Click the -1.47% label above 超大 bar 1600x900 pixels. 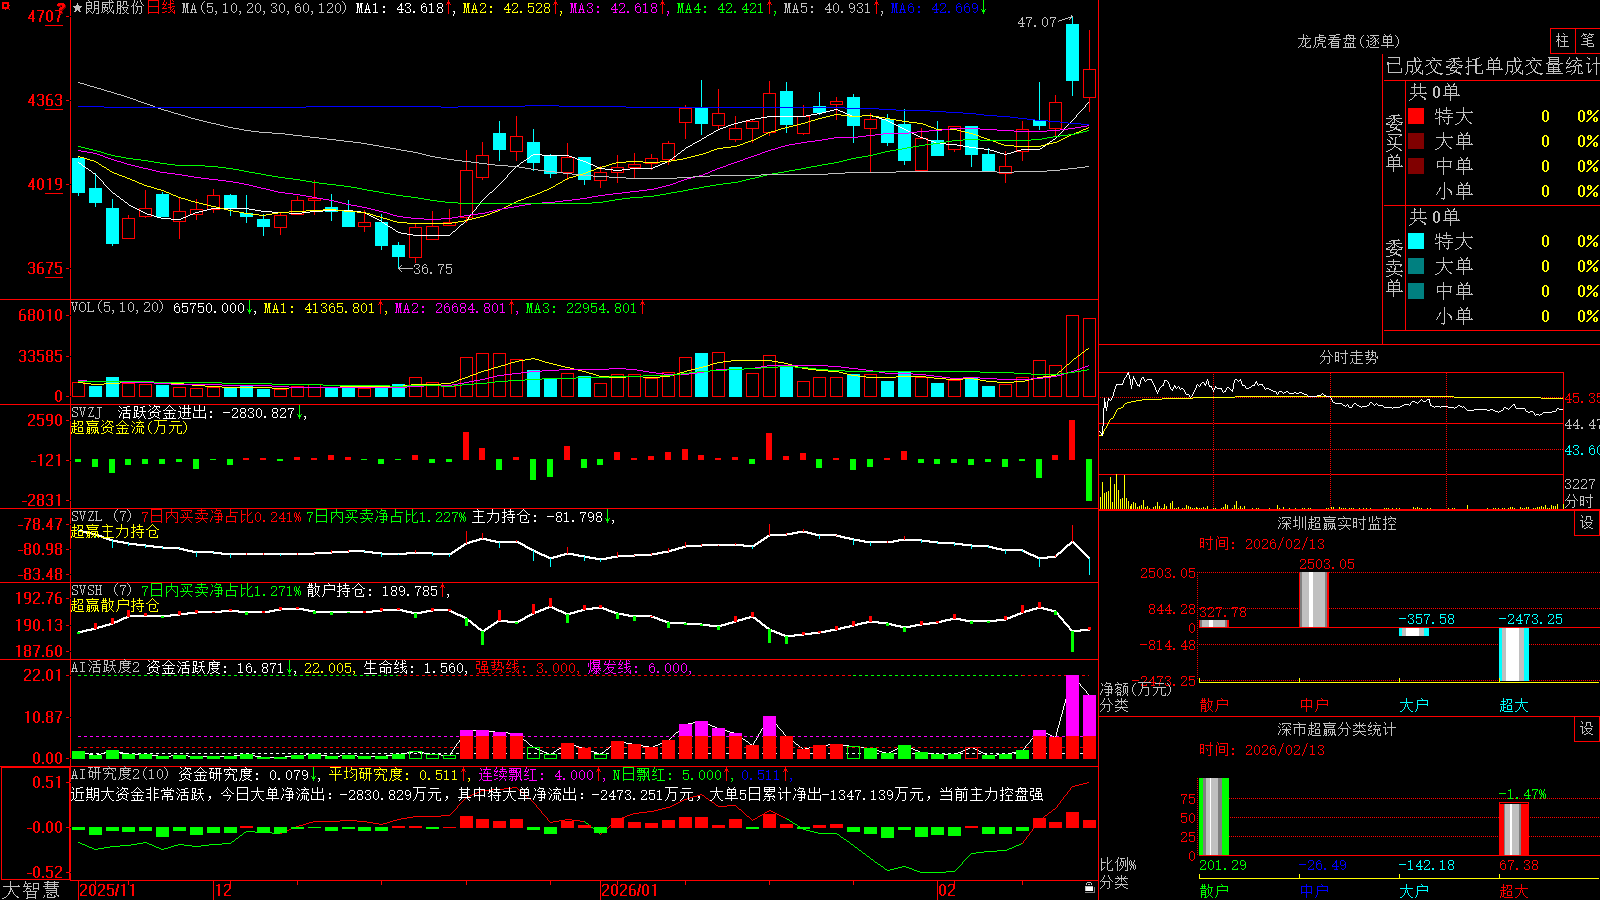[x=1522, y=794]
